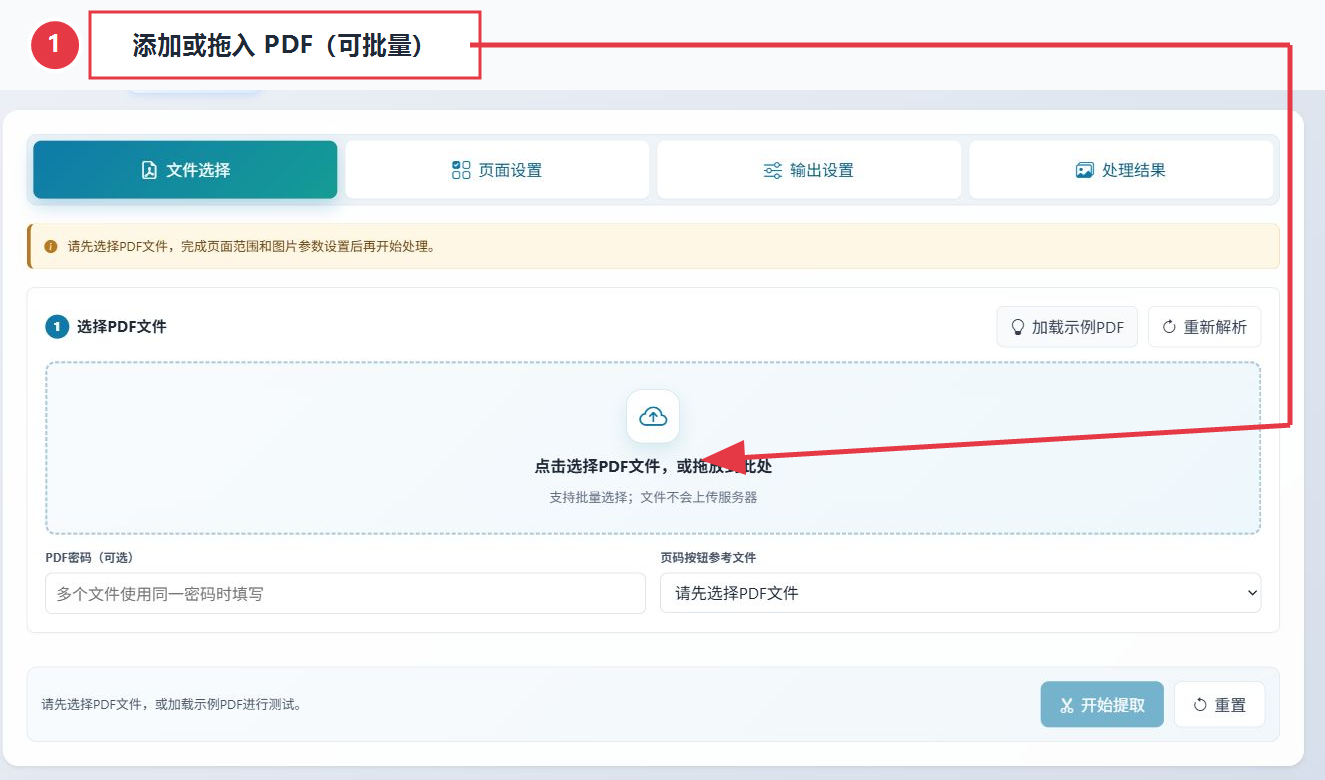Image resolution: width=1325 pixels, height=780 pixels.
Task: Click the refresh icon on 重新解析
Action: tap(1169, 327)
